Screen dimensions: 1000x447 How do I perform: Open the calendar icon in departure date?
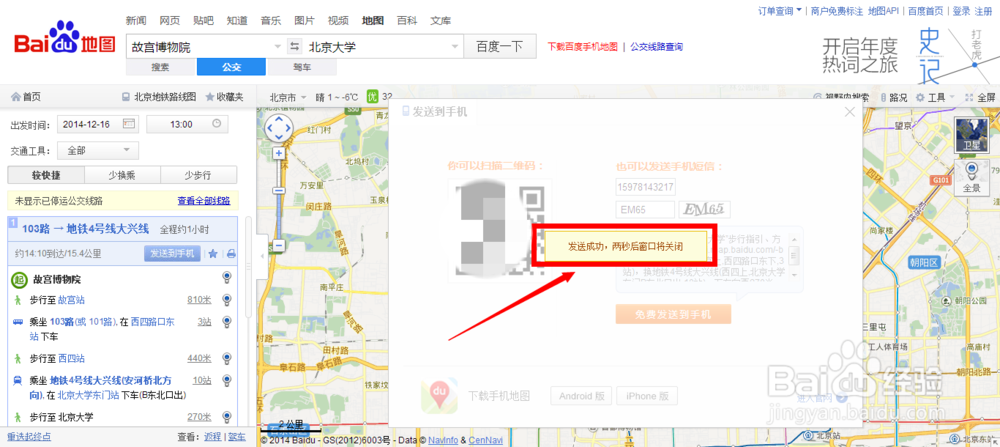tap(129, 124)
